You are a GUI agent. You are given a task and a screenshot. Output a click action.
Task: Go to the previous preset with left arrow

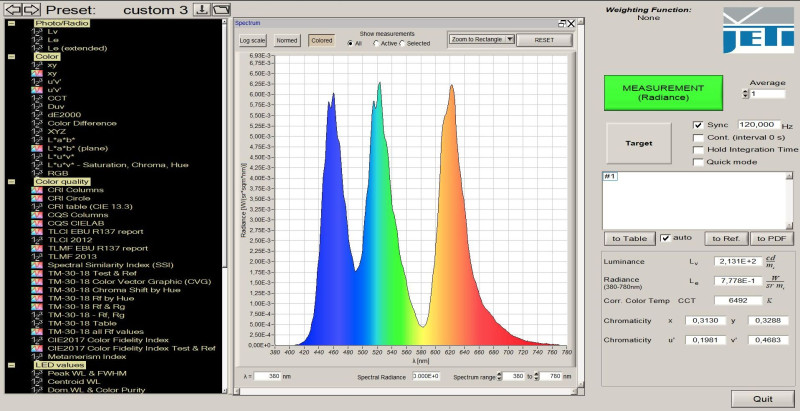point(14,9)
